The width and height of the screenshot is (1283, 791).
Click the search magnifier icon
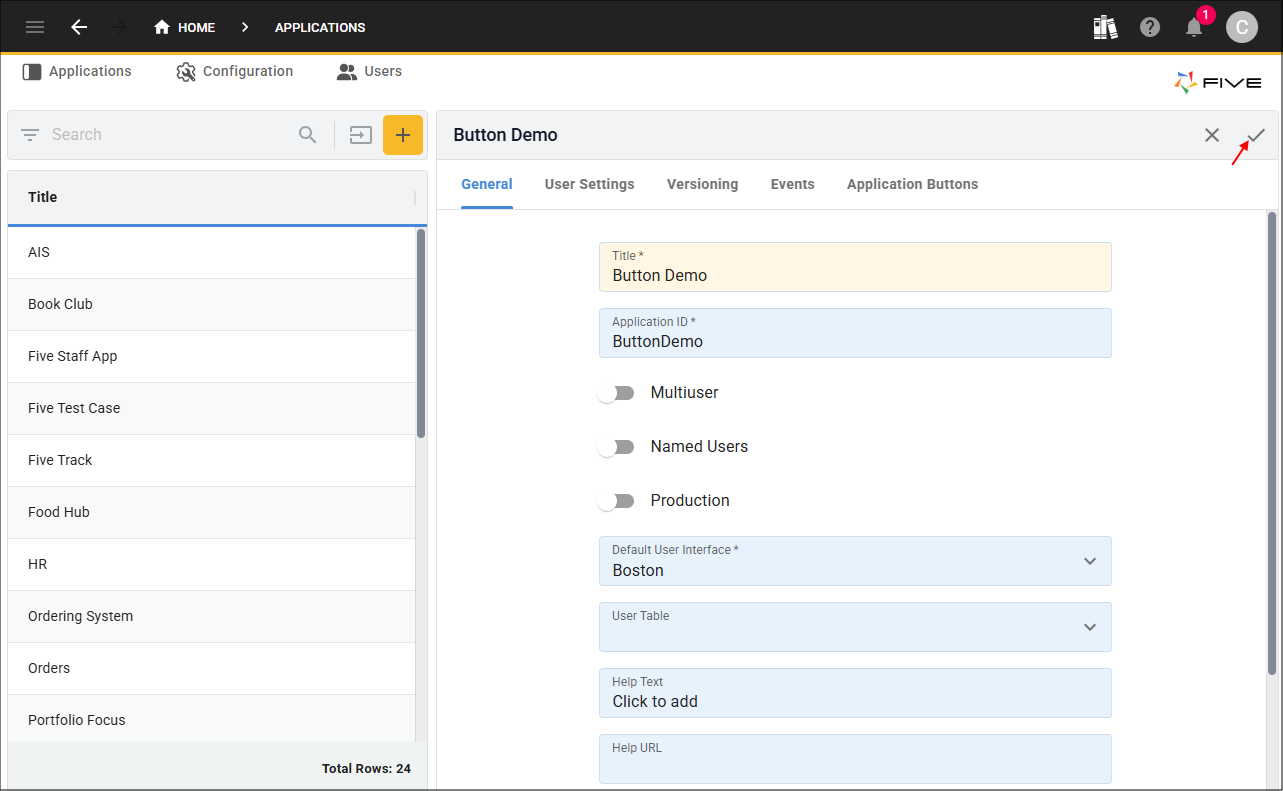click(308, 135)
